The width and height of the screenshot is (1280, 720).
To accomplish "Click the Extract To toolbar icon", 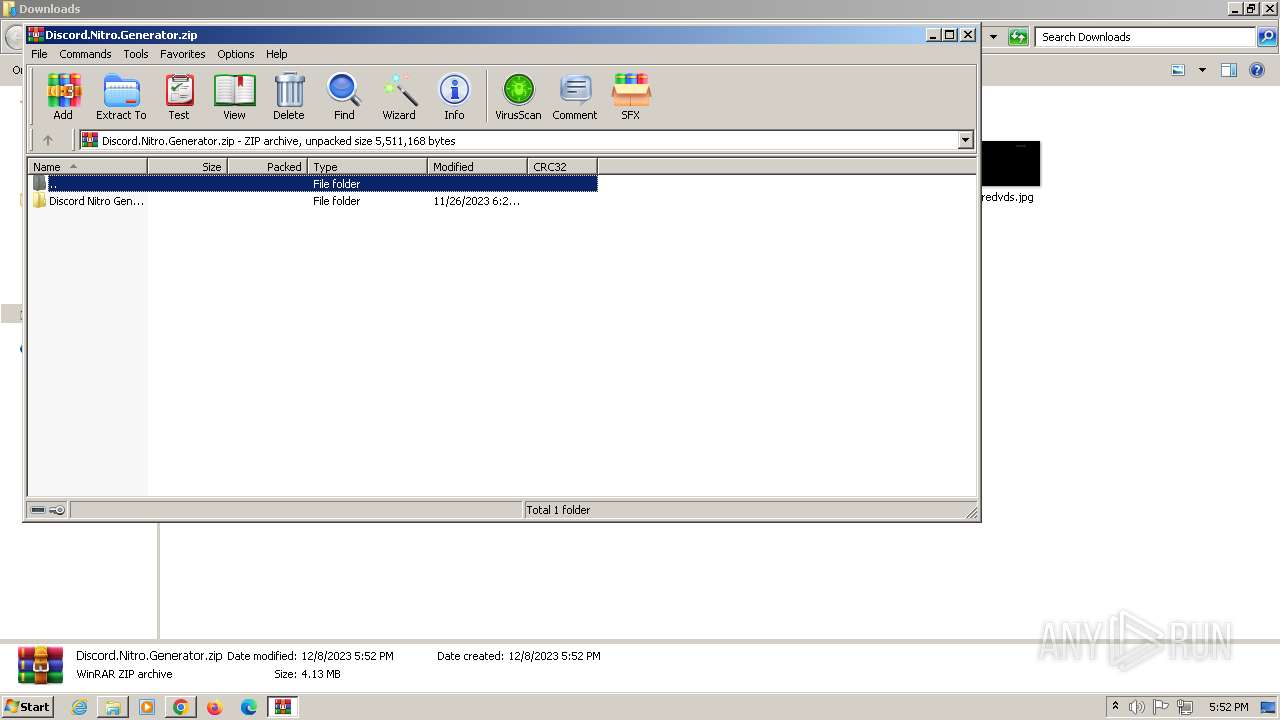I will pos(121,97).
